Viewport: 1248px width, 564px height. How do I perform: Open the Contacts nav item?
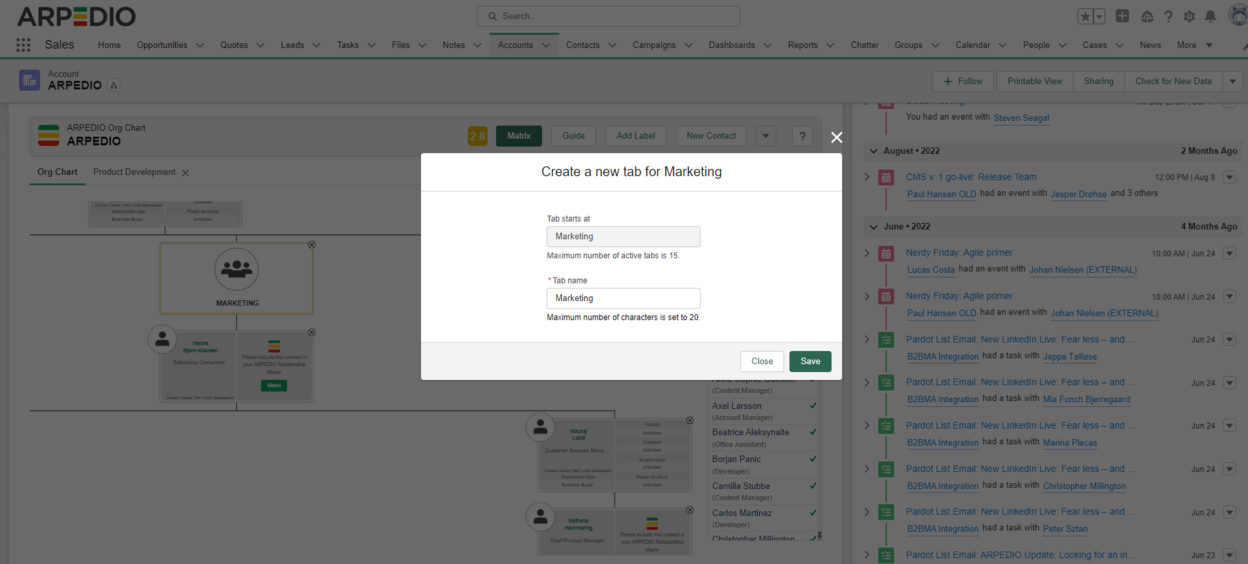click(583, 45)
